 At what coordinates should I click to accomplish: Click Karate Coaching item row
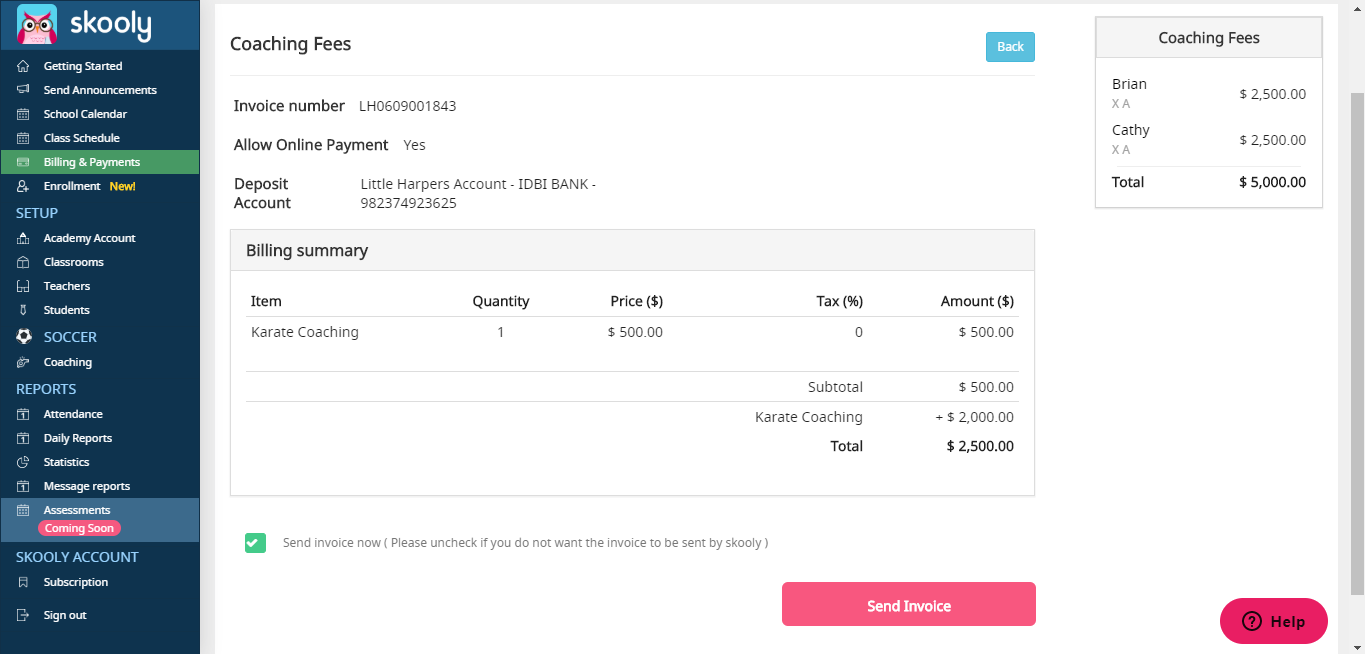[632, 332]
